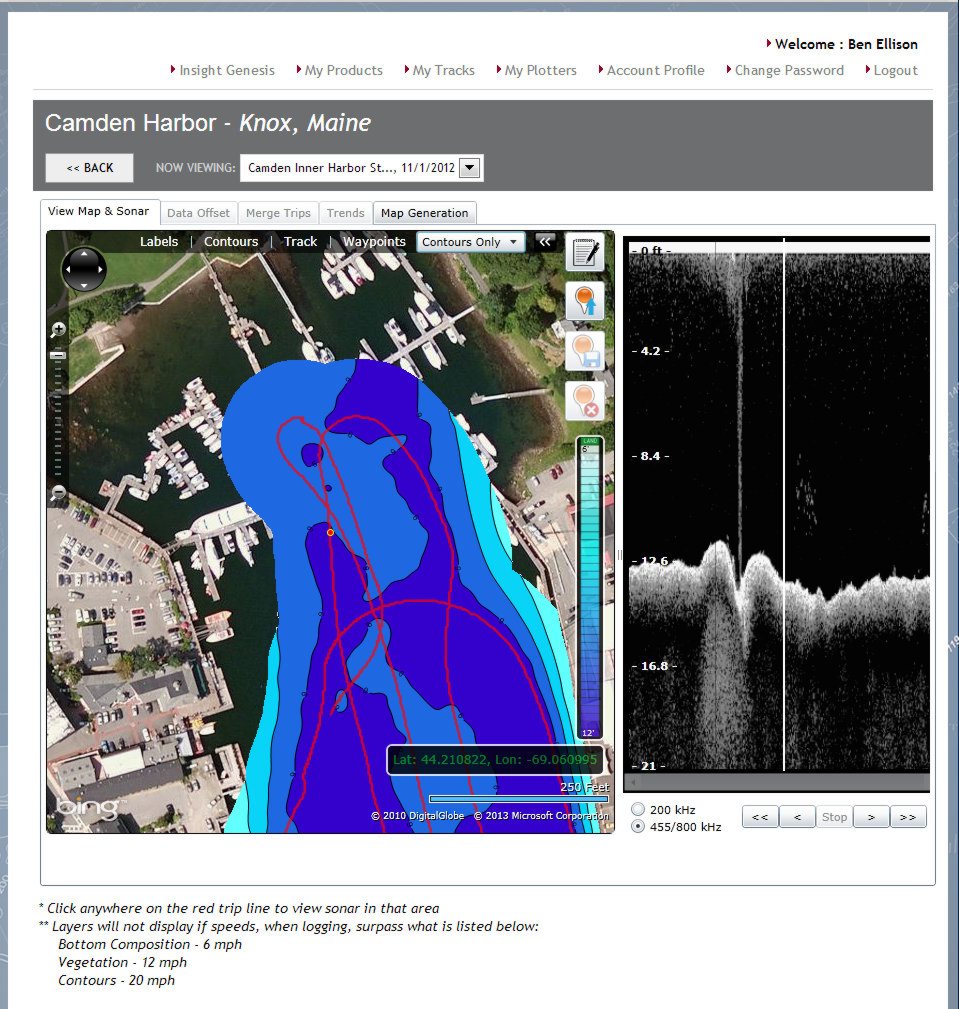Step sonar backward with < button
959x1009 pixels.
[797, 817]
